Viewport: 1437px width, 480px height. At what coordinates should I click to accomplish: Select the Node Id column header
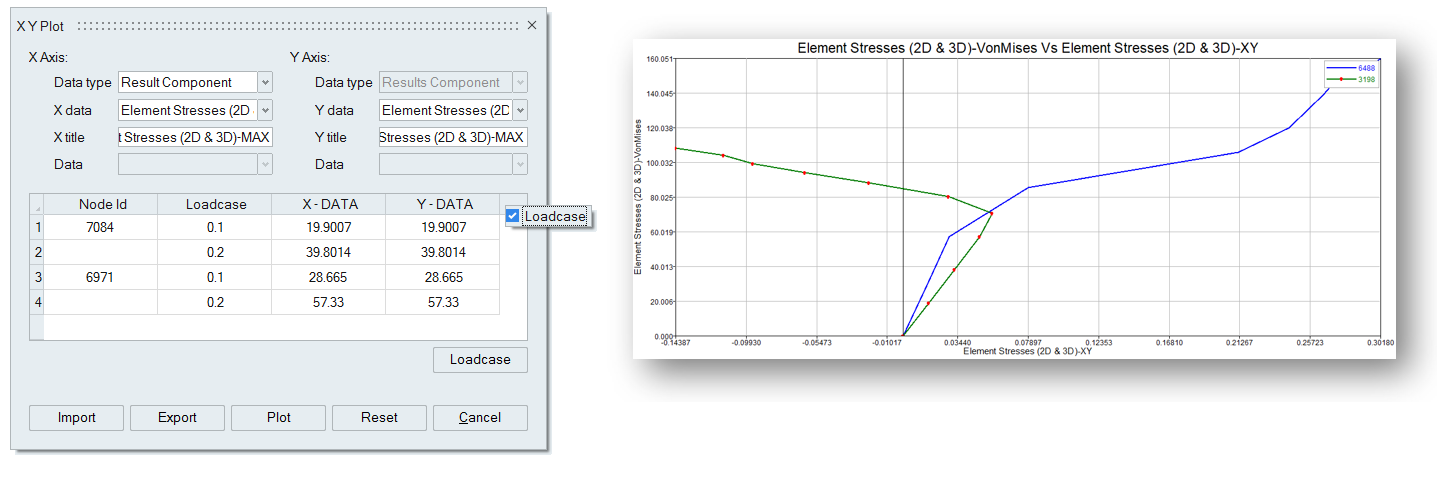102,204
